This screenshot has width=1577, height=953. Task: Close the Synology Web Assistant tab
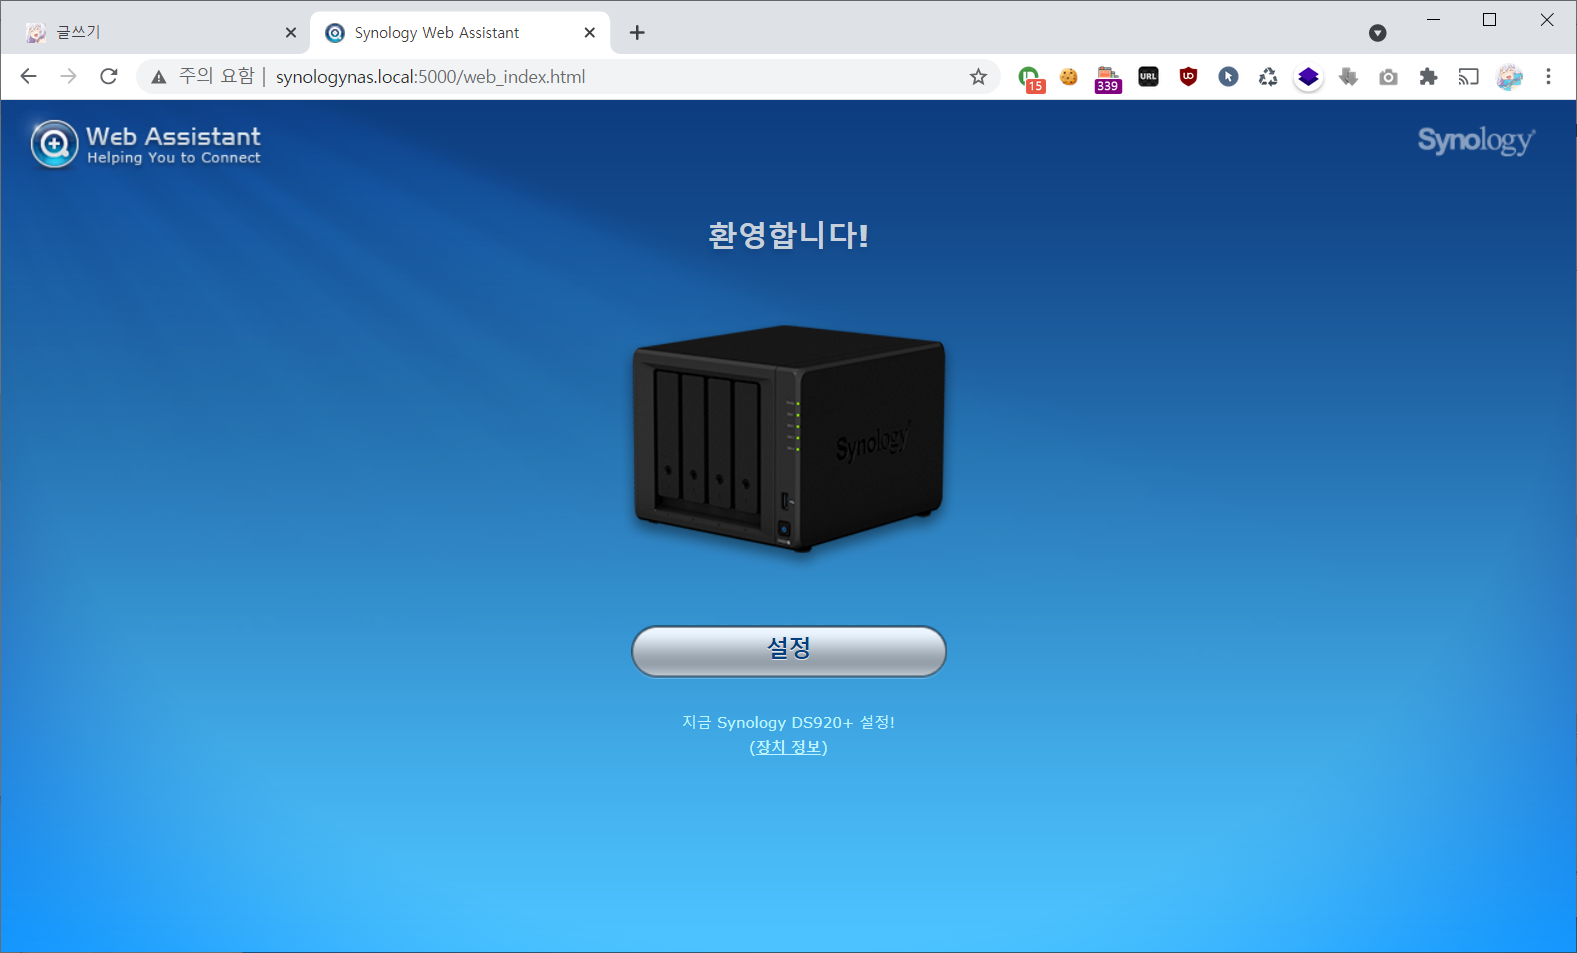(x=590, y=32)
